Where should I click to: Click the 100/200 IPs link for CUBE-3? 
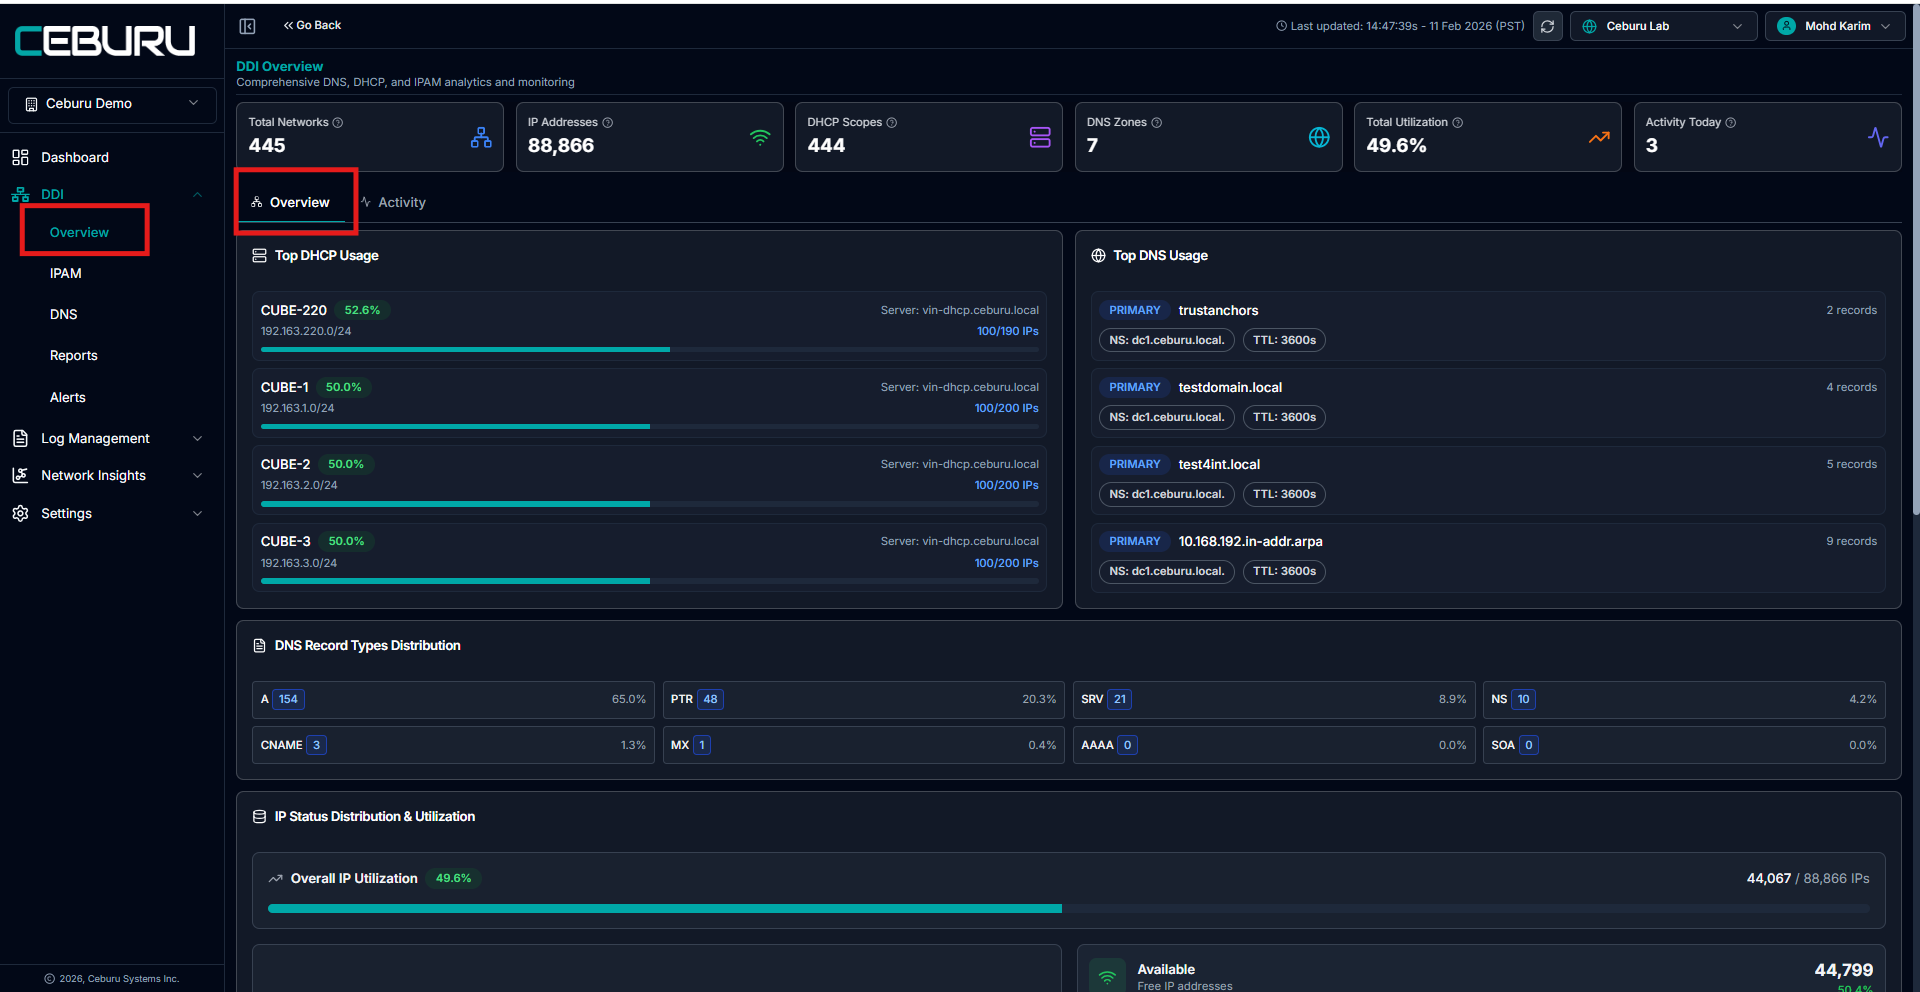(x=1006, y=564)
